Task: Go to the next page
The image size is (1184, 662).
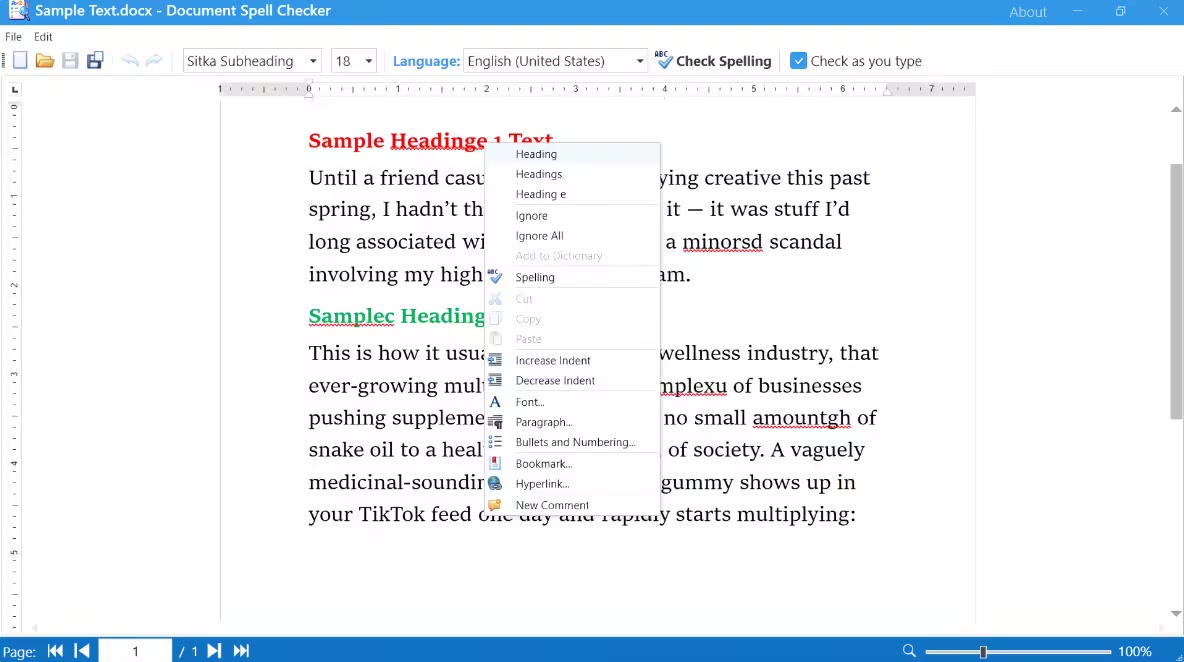Action: click(x=214, y=651)
